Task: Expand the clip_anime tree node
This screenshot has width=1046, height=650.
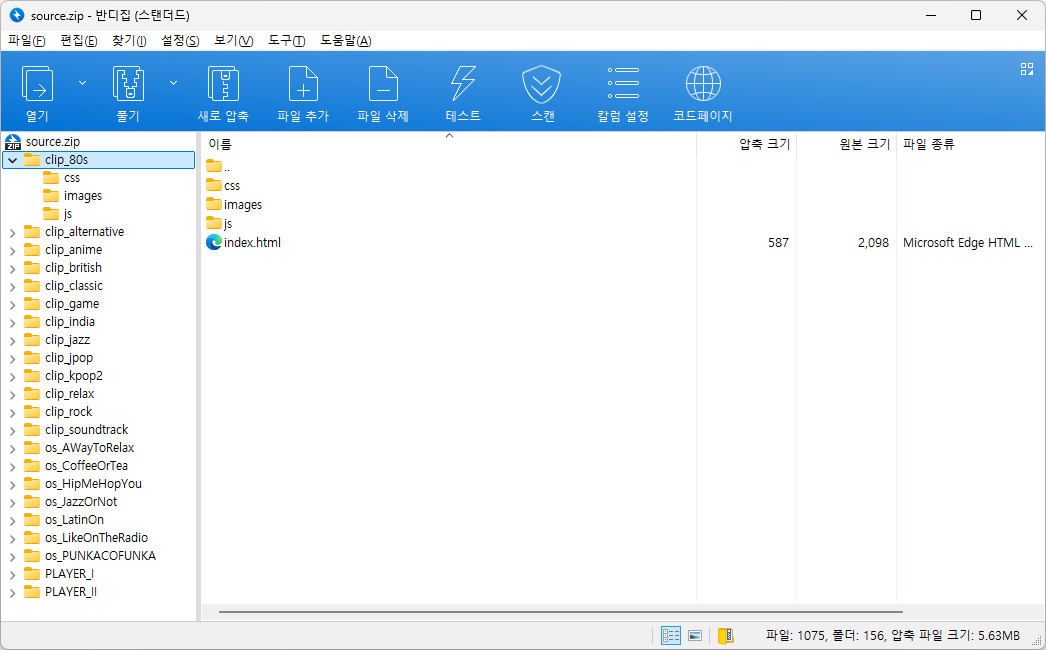Action: [13, 250]
